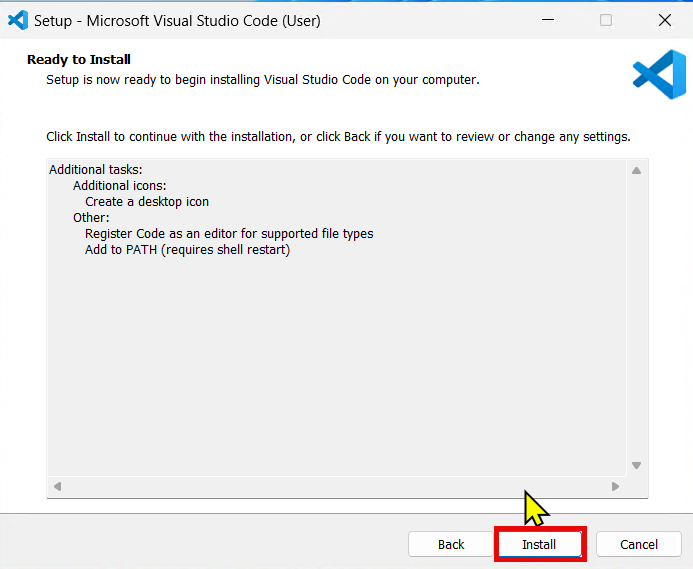Click 'Setup is now ready to begin' sentence

tap(263, 80)
